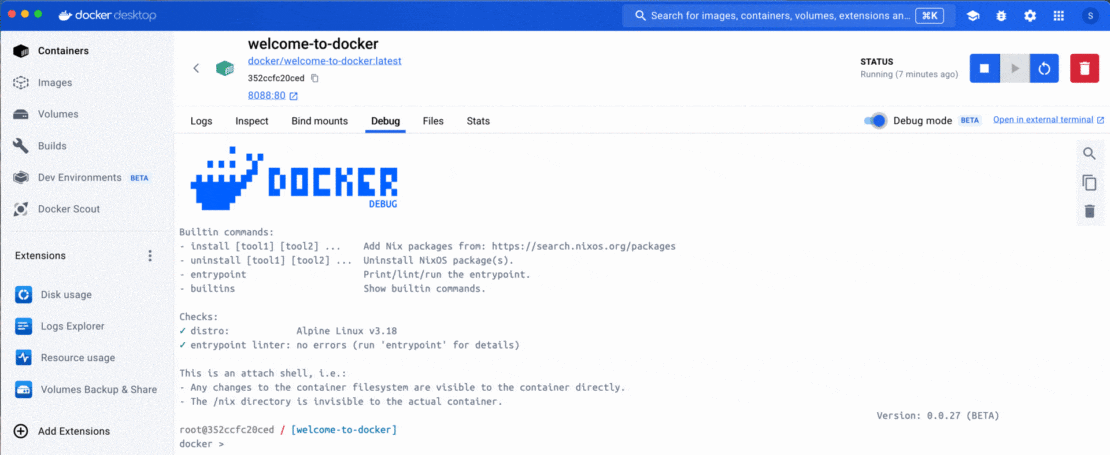Click the Running (7 minutes ago) status text
1110x455 pixels.
[x=909, y=74]
